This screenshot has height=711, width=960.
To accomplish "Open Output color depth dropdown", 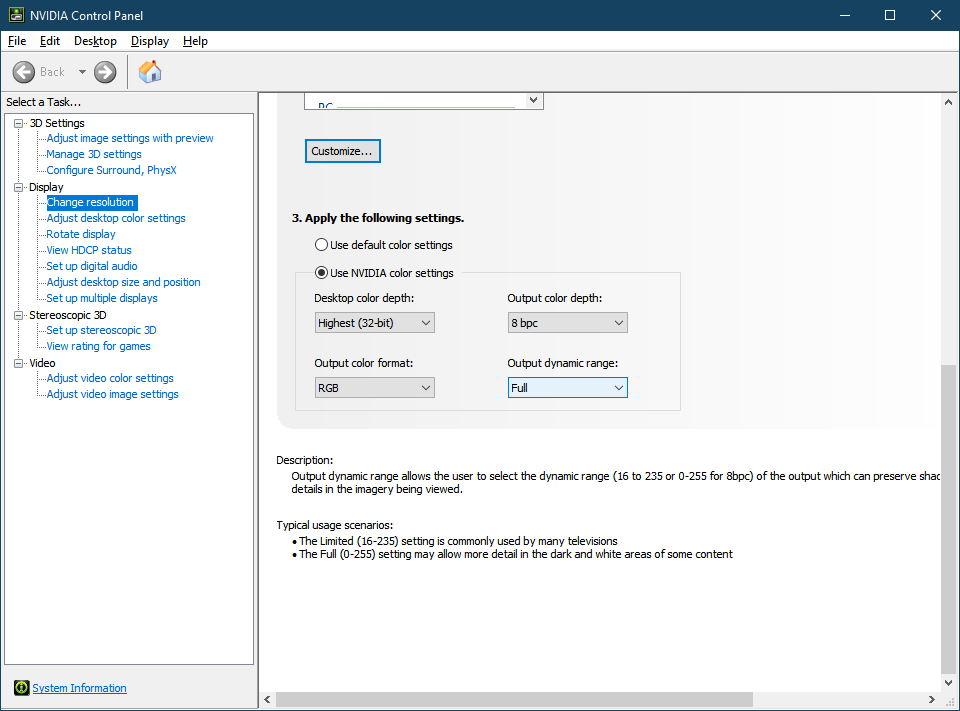I will pyautogui.click(x=568, y=323).
